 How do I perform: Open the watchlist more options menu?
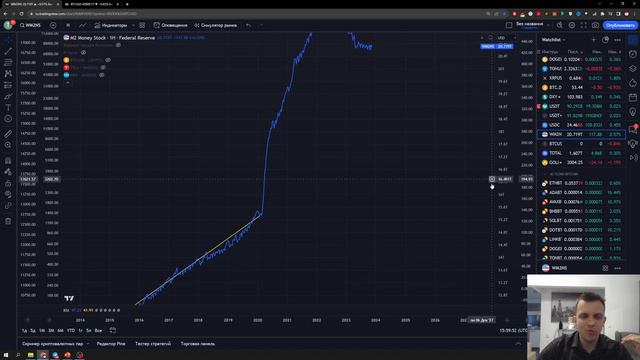tap(618, 40)
